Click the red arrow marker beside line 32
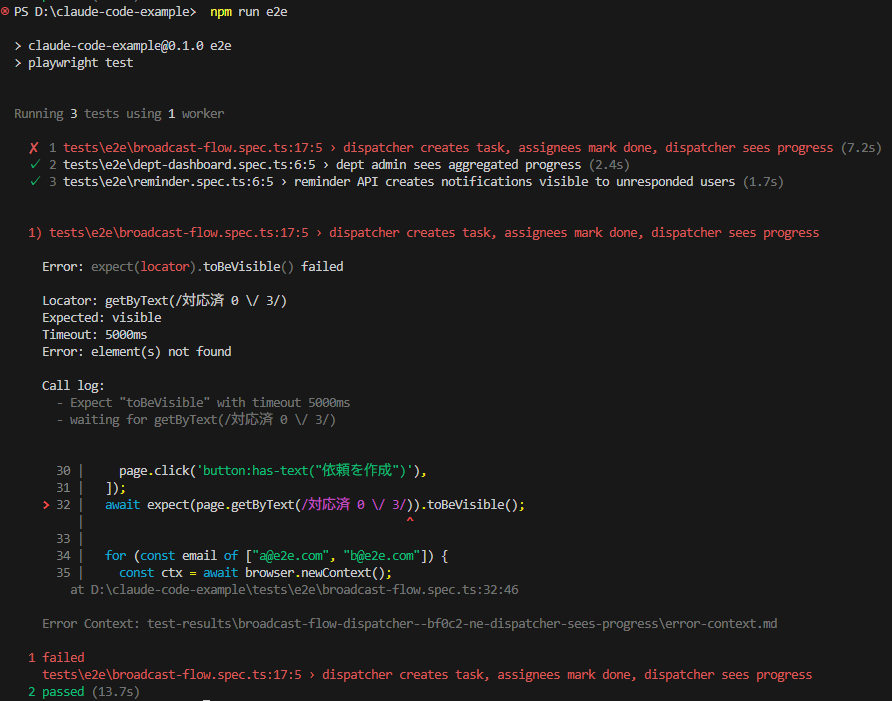 pos(46,505)
